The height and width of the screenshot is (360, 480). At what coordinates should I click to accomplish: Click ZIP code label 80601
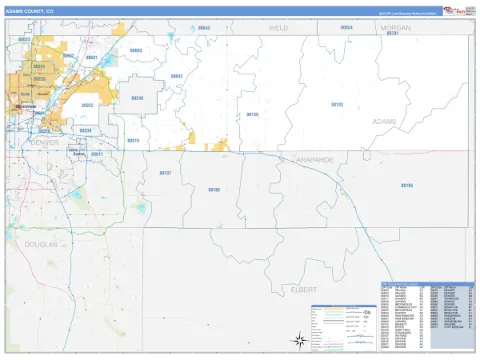click(91, 58)
